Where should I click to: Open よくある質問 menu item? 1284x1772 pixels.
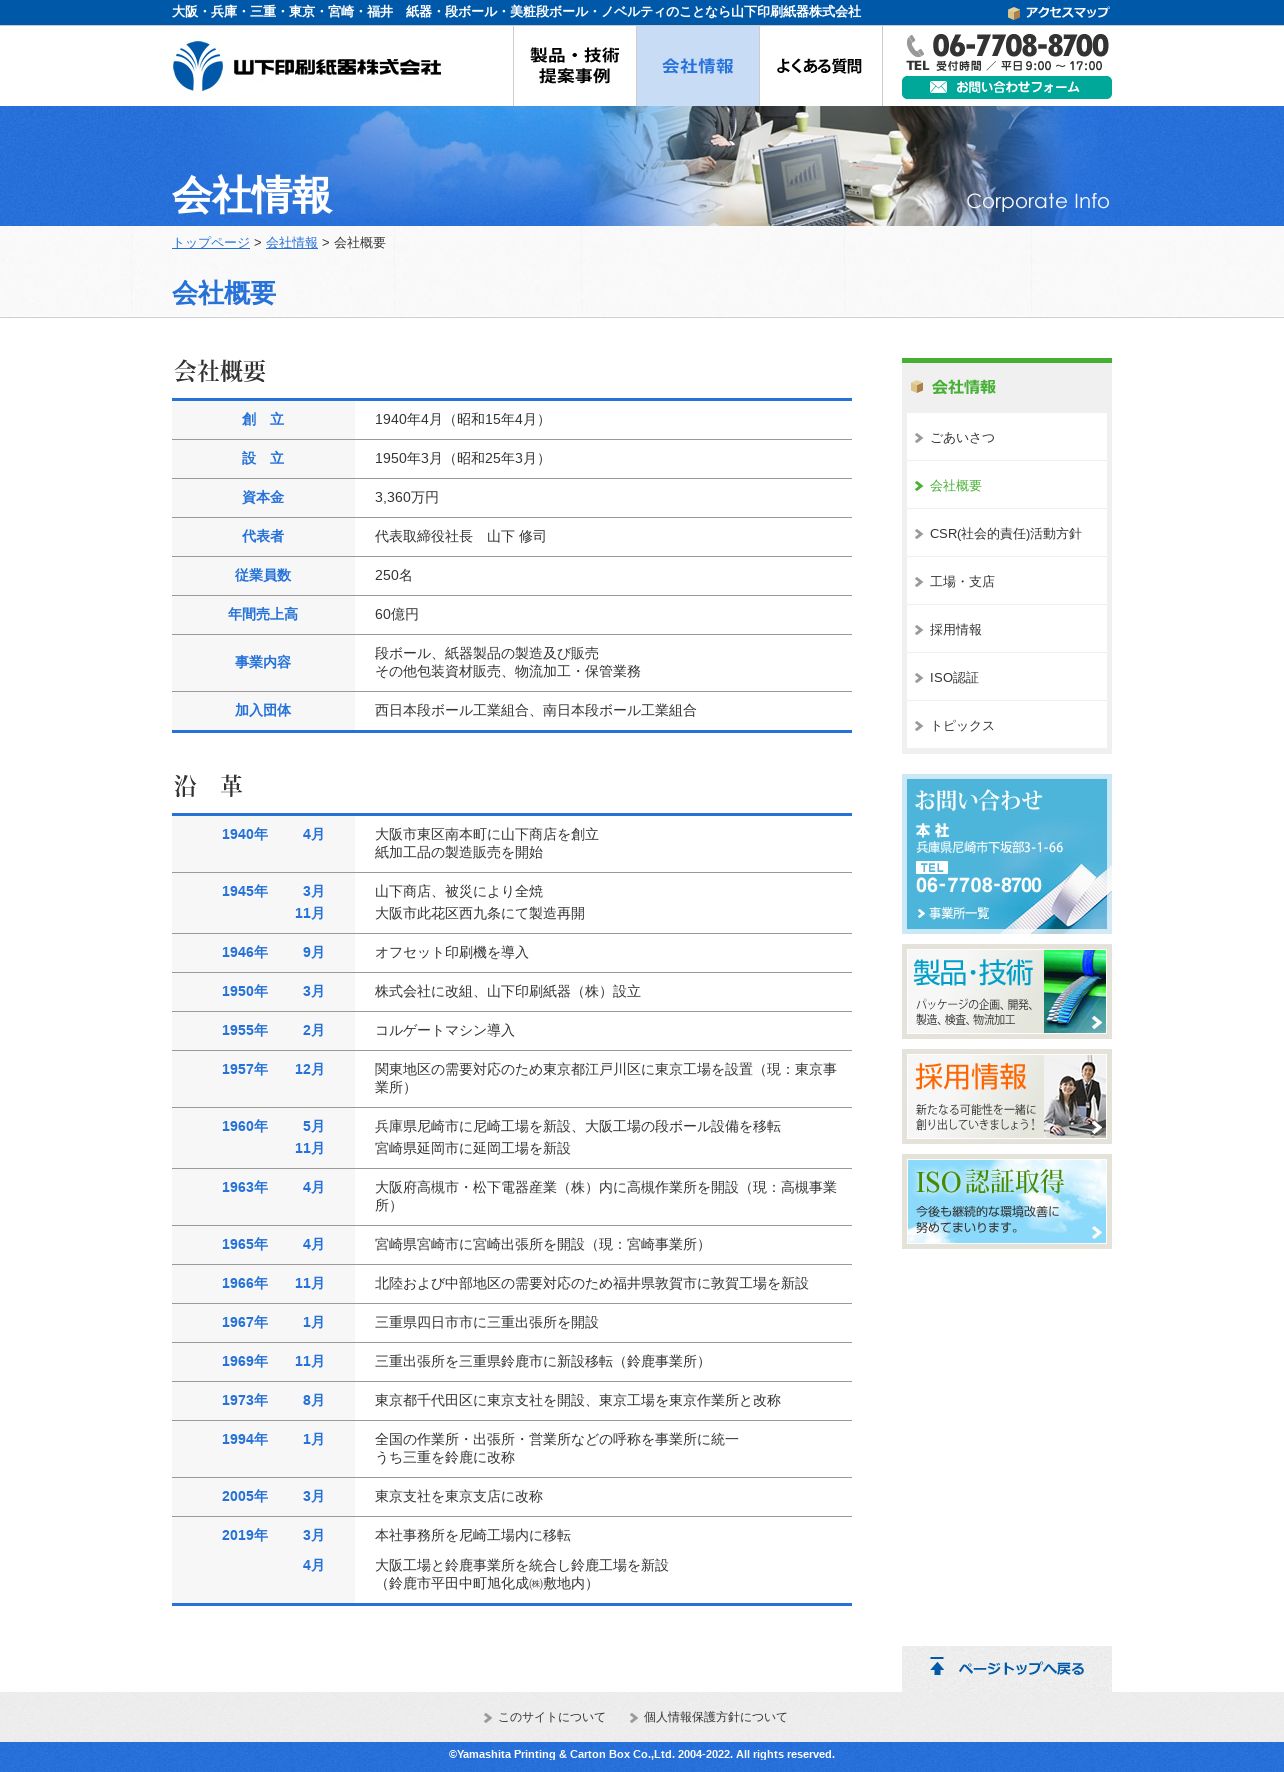click(x=820, y=66)
